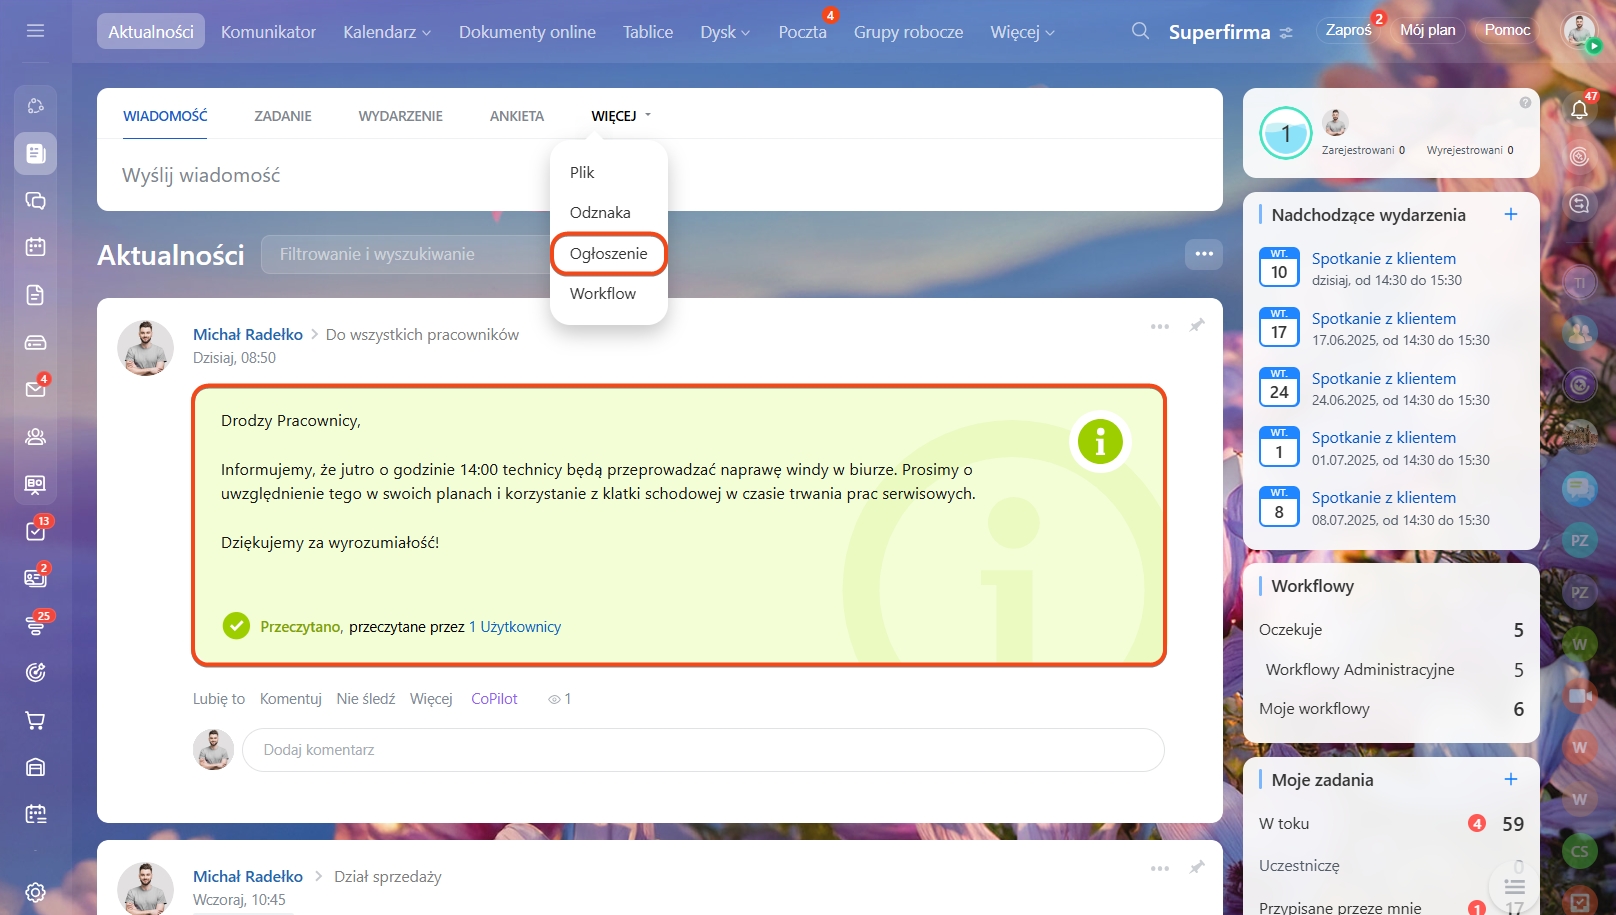Open workgroups people icon in sidebar
Image resolution: width=1616 pixels, height=915 pixels.
35,437
